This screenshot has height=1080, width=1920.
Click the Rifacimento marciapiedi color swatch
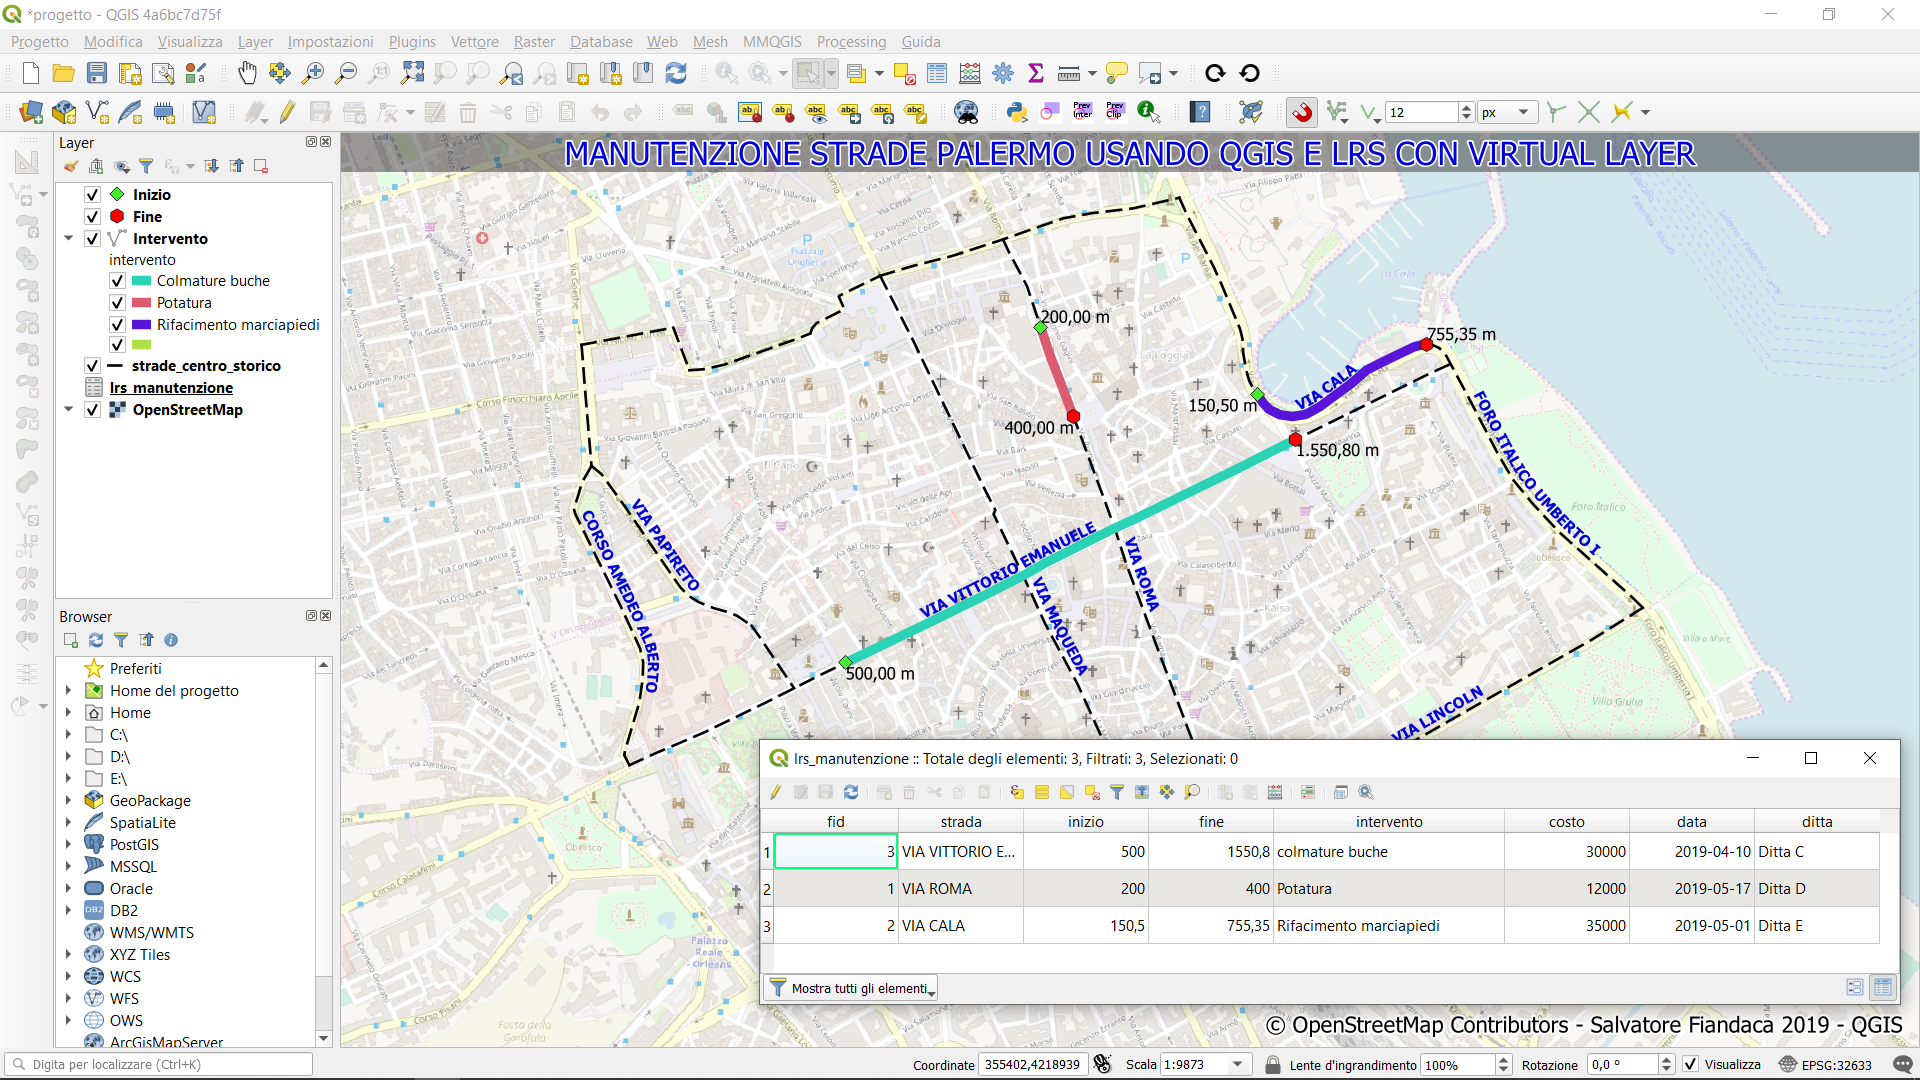[x=141, y=325]
